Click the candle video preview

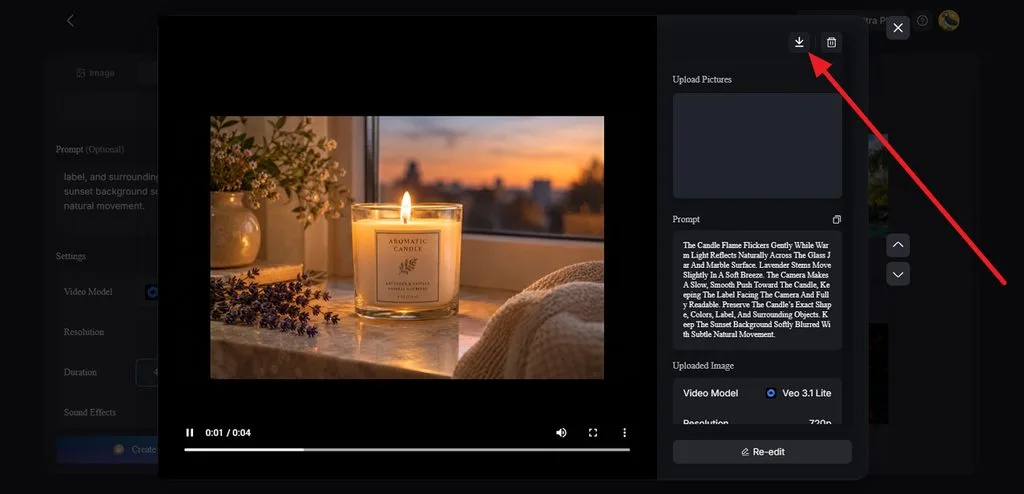click(x=407, y=247)
